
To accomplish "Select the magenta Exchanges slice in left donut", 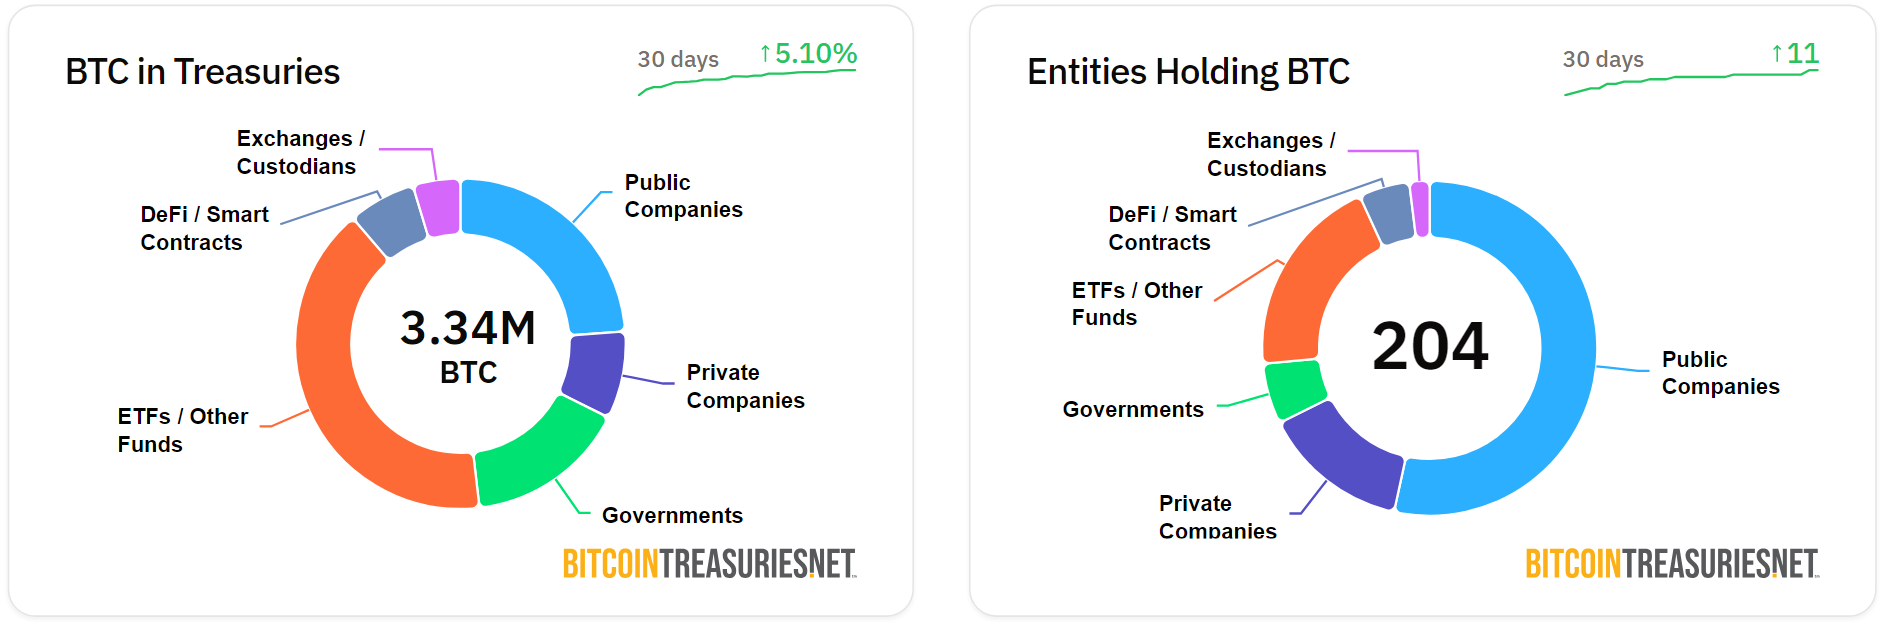I will tap(438, 207).
